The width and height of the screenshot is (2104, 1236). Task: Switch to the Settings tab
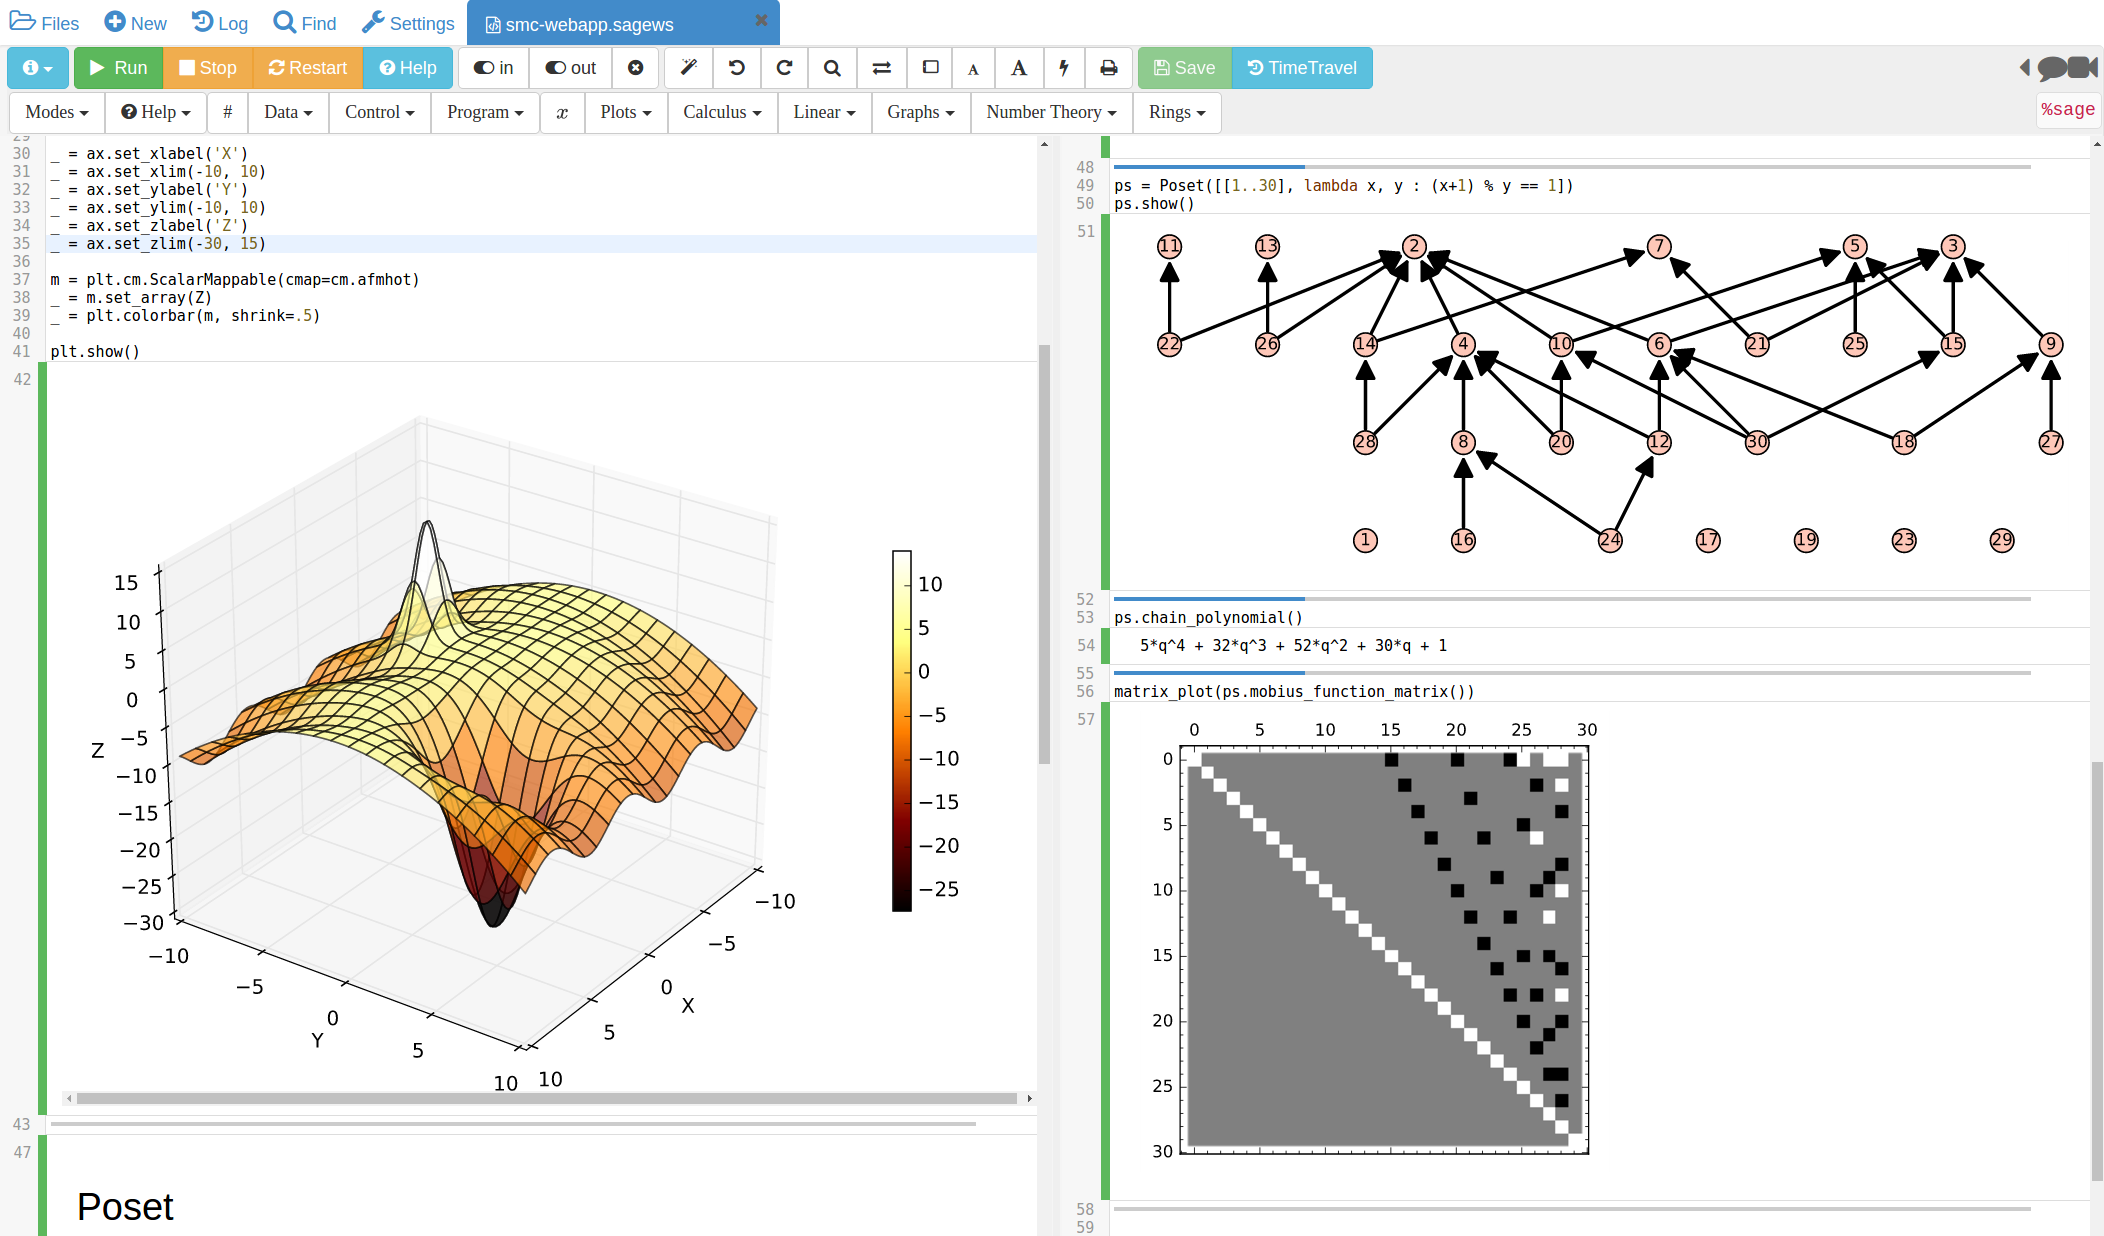click(408, 23)
